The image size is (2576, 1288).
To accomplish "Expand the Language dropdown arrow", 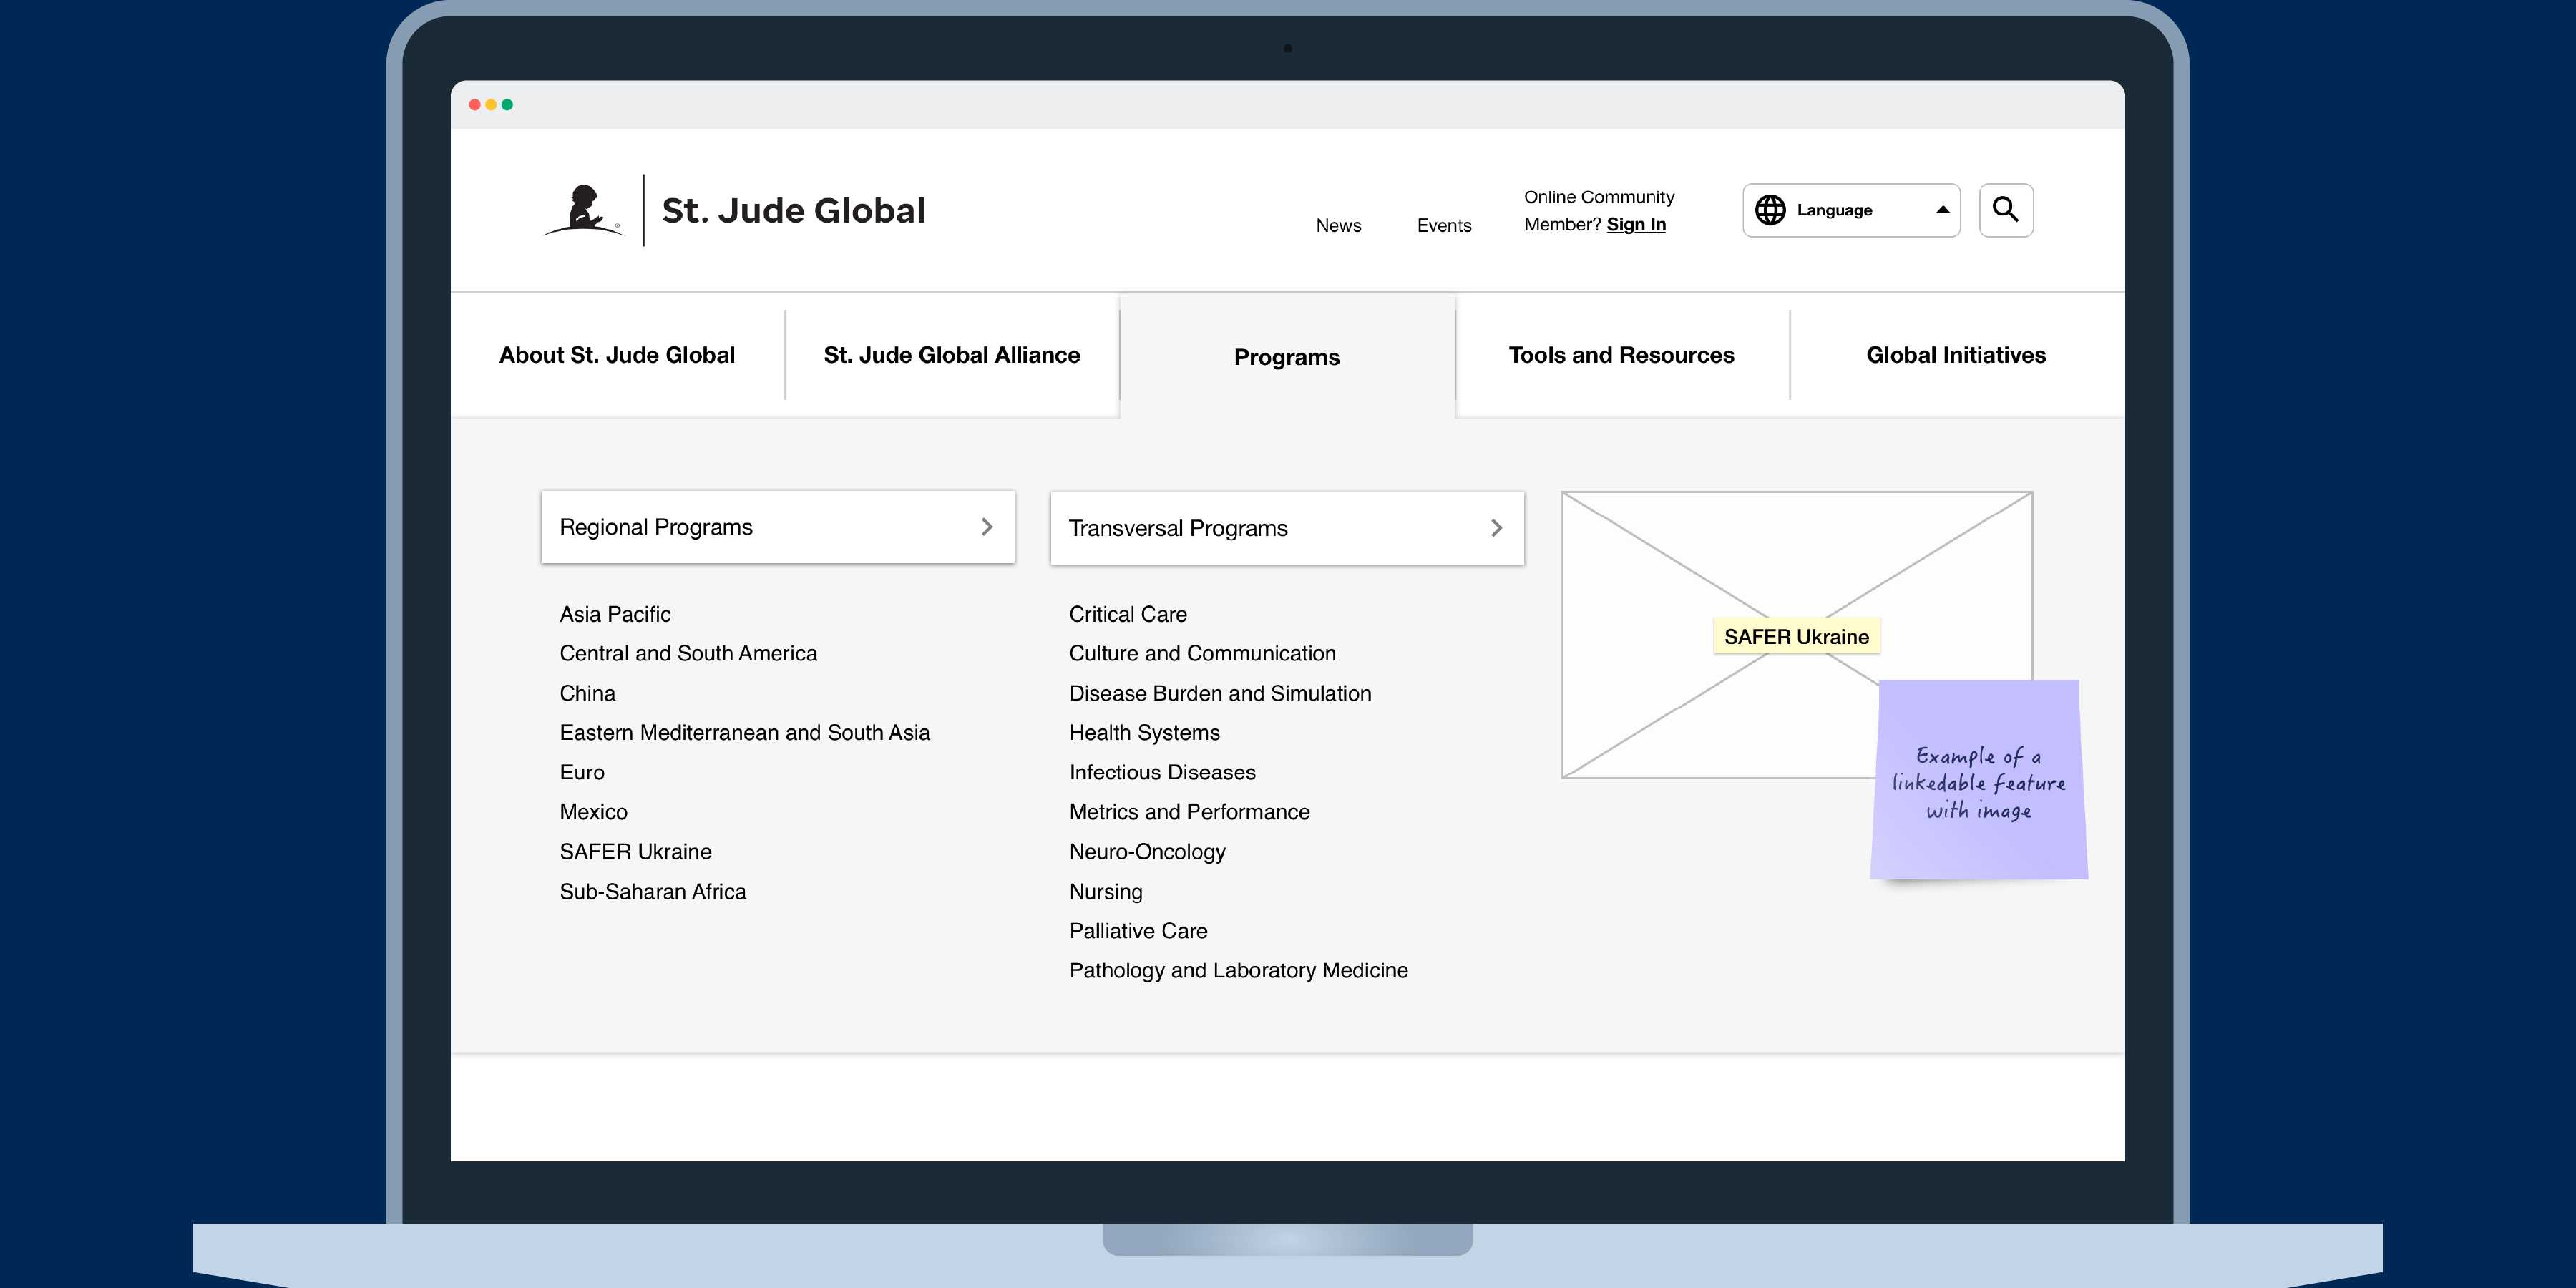I will (1942, 210).
